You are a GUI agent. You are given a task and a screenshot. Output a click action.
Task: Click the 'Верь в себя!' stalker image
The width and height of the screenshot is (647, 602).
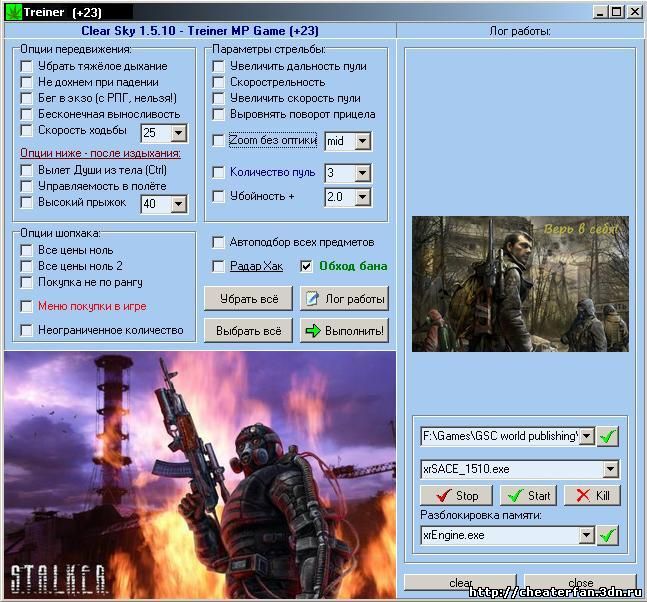[x=520, y=284]
